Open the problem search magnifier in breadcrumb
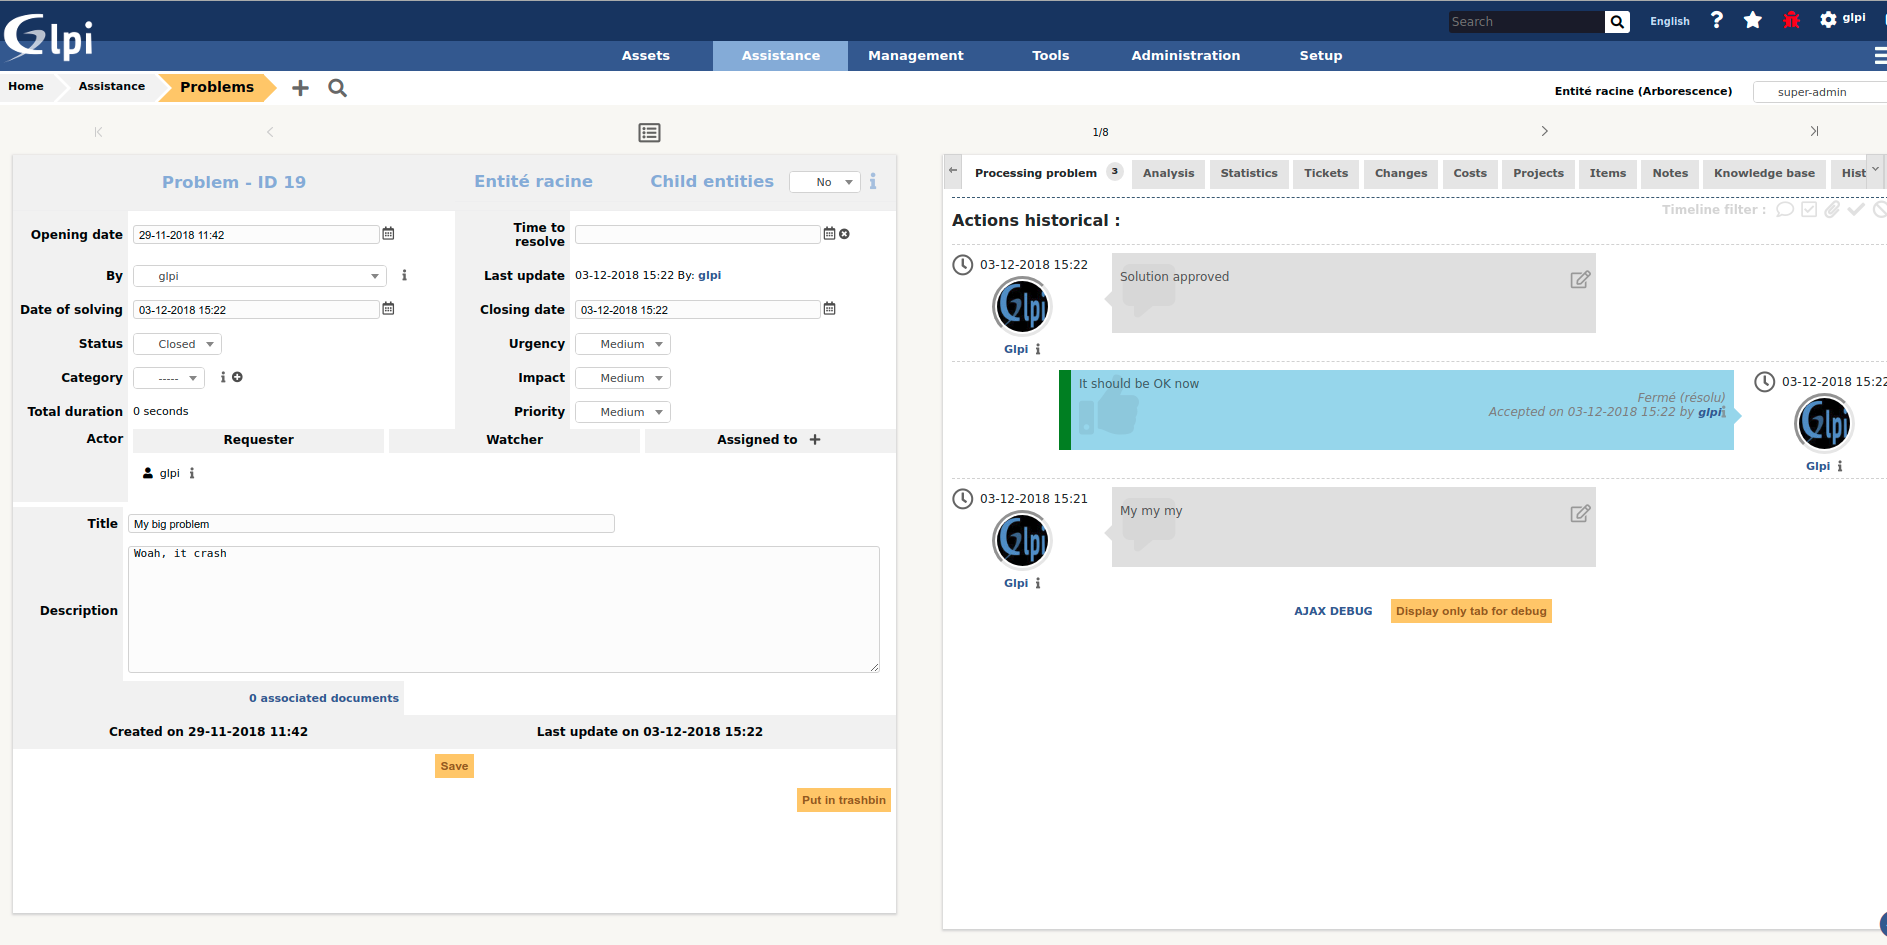Screen dimensions: 1887x945 pyautogui.click(x=338, y=88)
